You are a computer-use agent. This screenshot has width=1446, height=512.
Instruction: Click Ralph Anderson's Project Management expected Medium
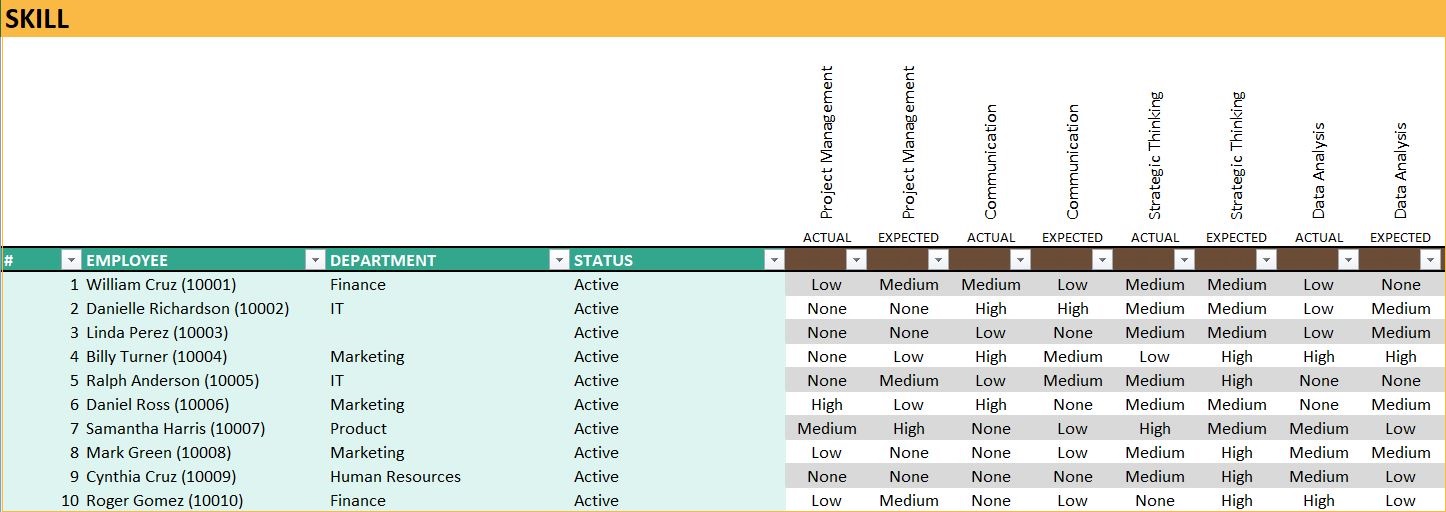tap(909, 380)
